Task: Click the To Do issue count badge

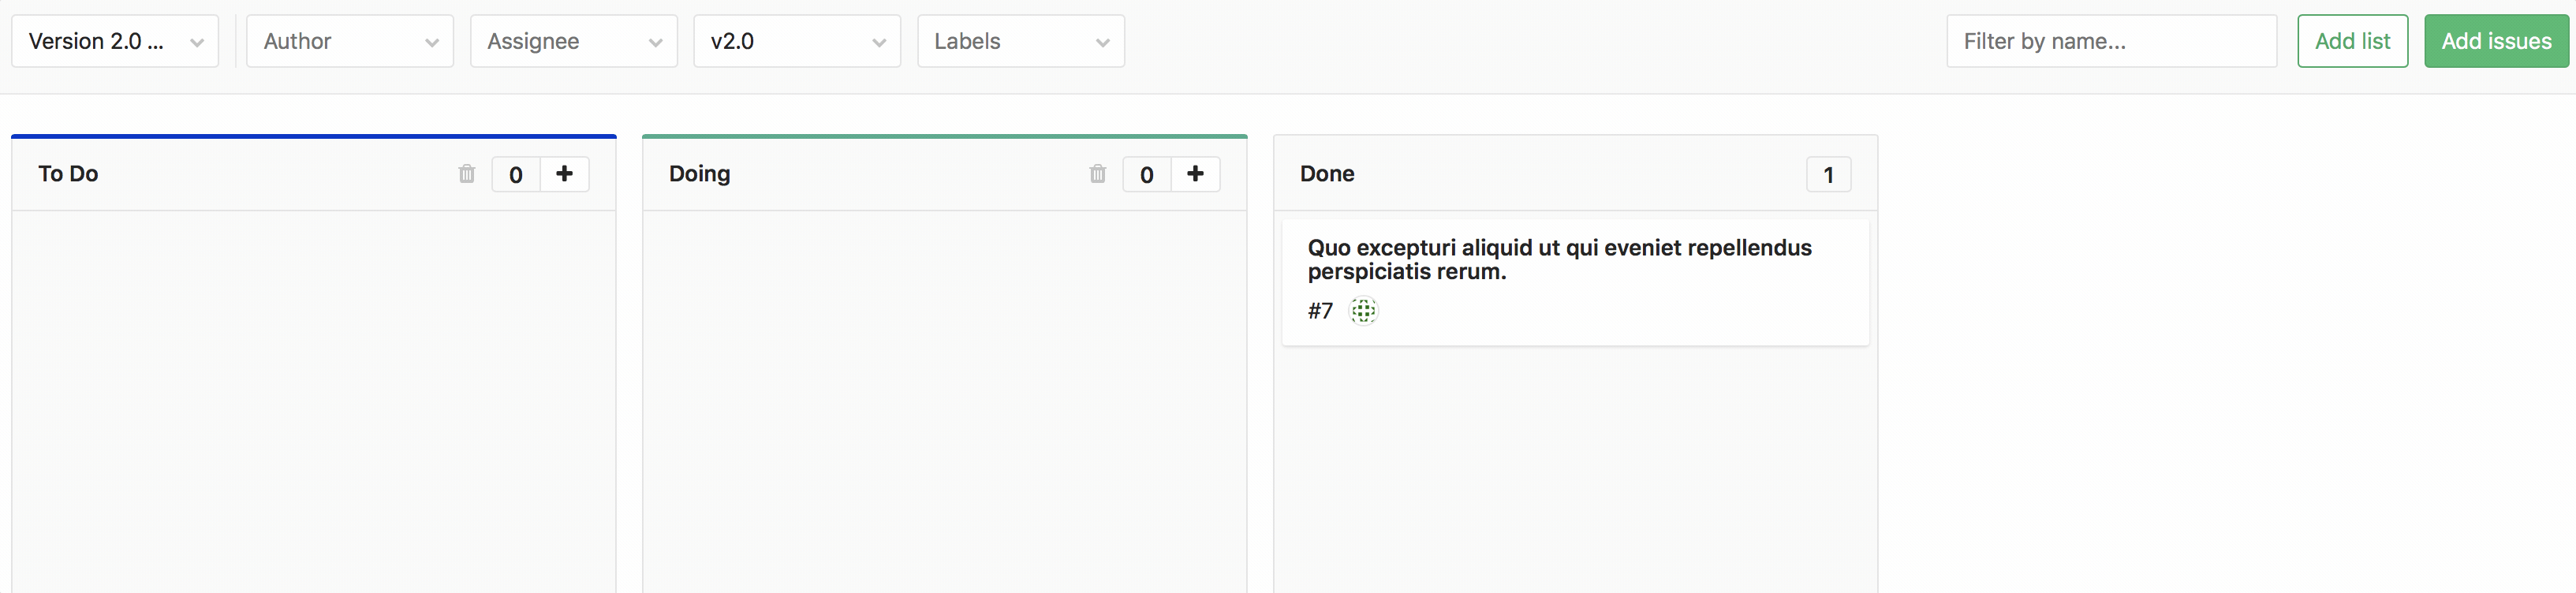Action: 516,175
